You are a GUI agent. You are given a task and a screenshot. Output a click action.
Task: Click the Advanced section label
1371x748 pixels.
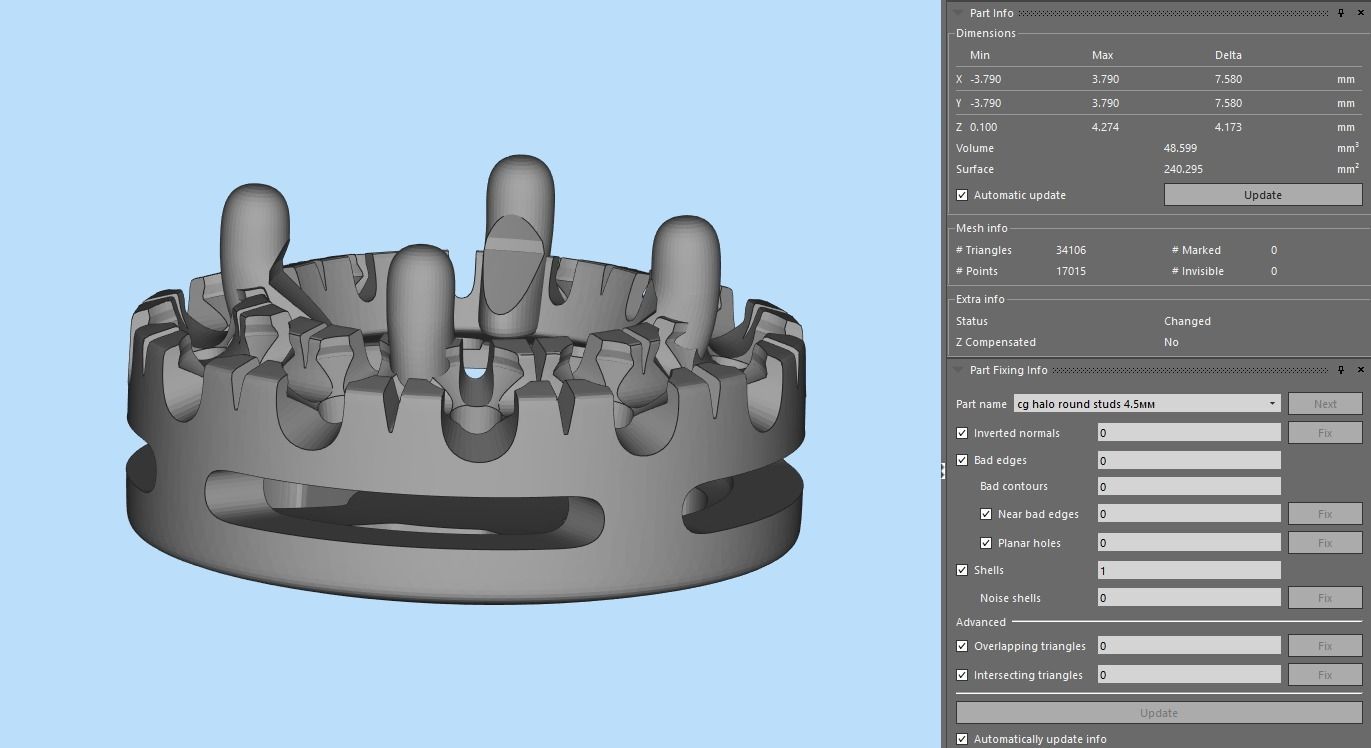click(x=981, y=622)
